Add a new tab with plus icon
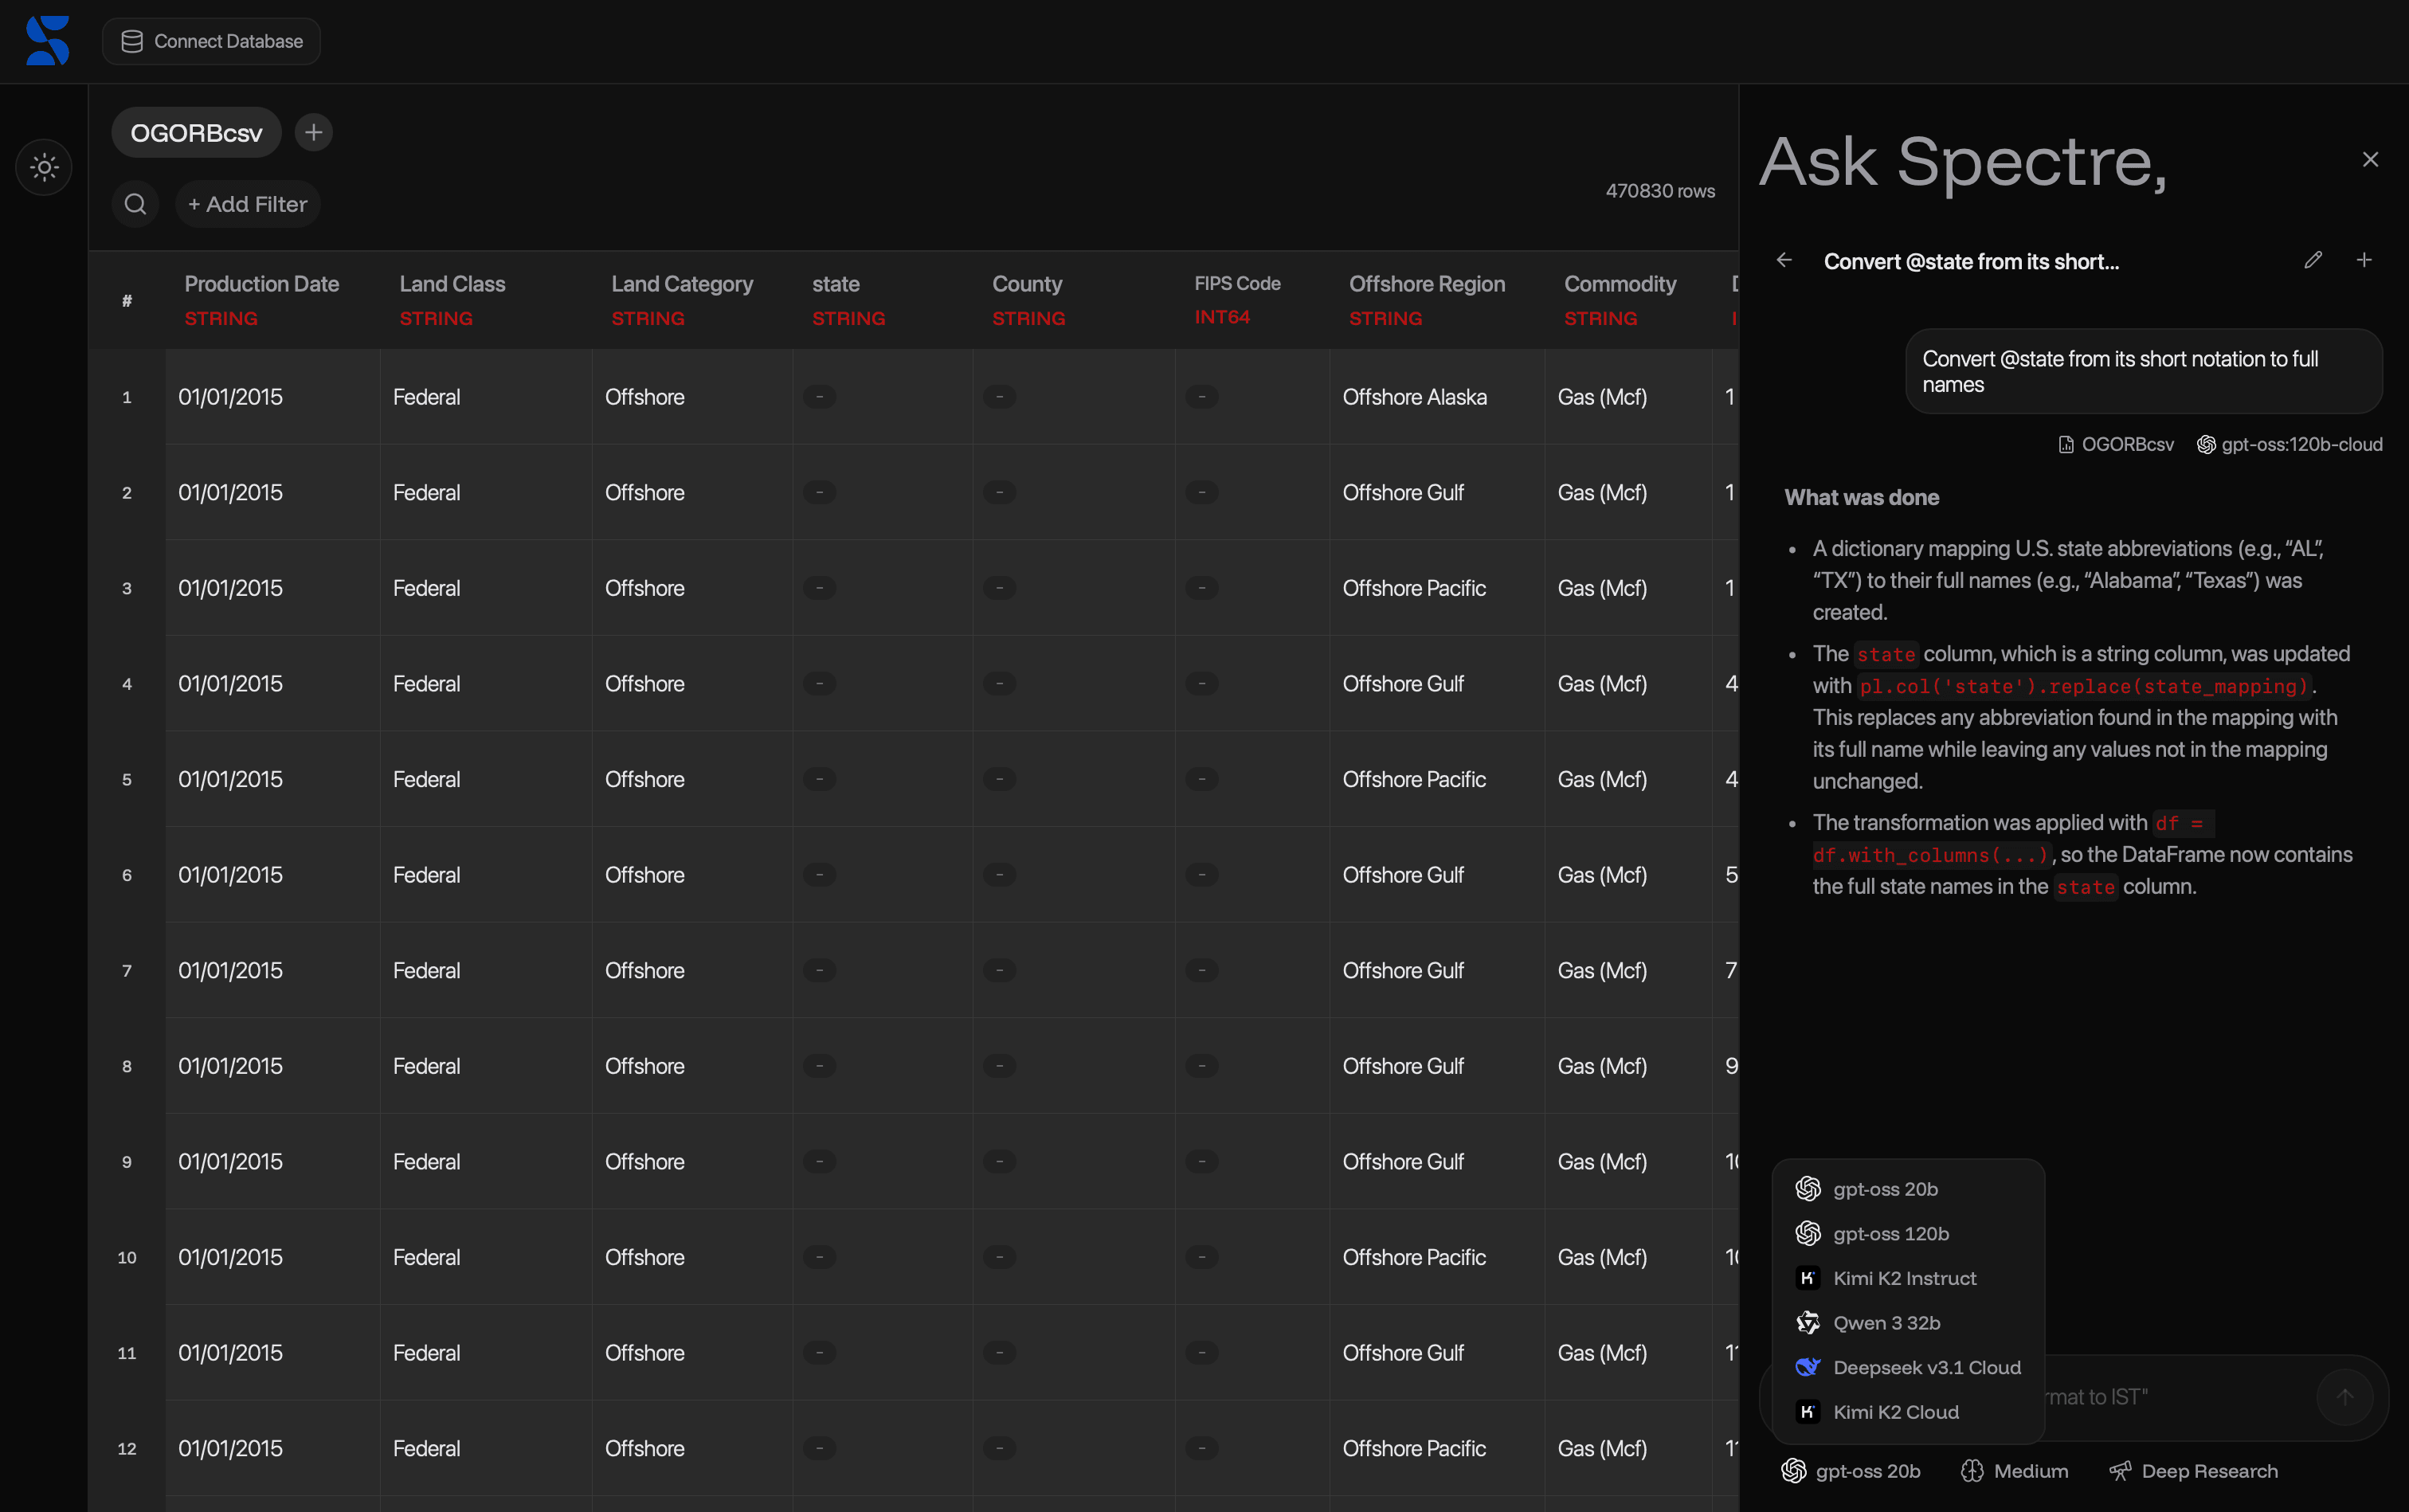 tap(313, 132)
